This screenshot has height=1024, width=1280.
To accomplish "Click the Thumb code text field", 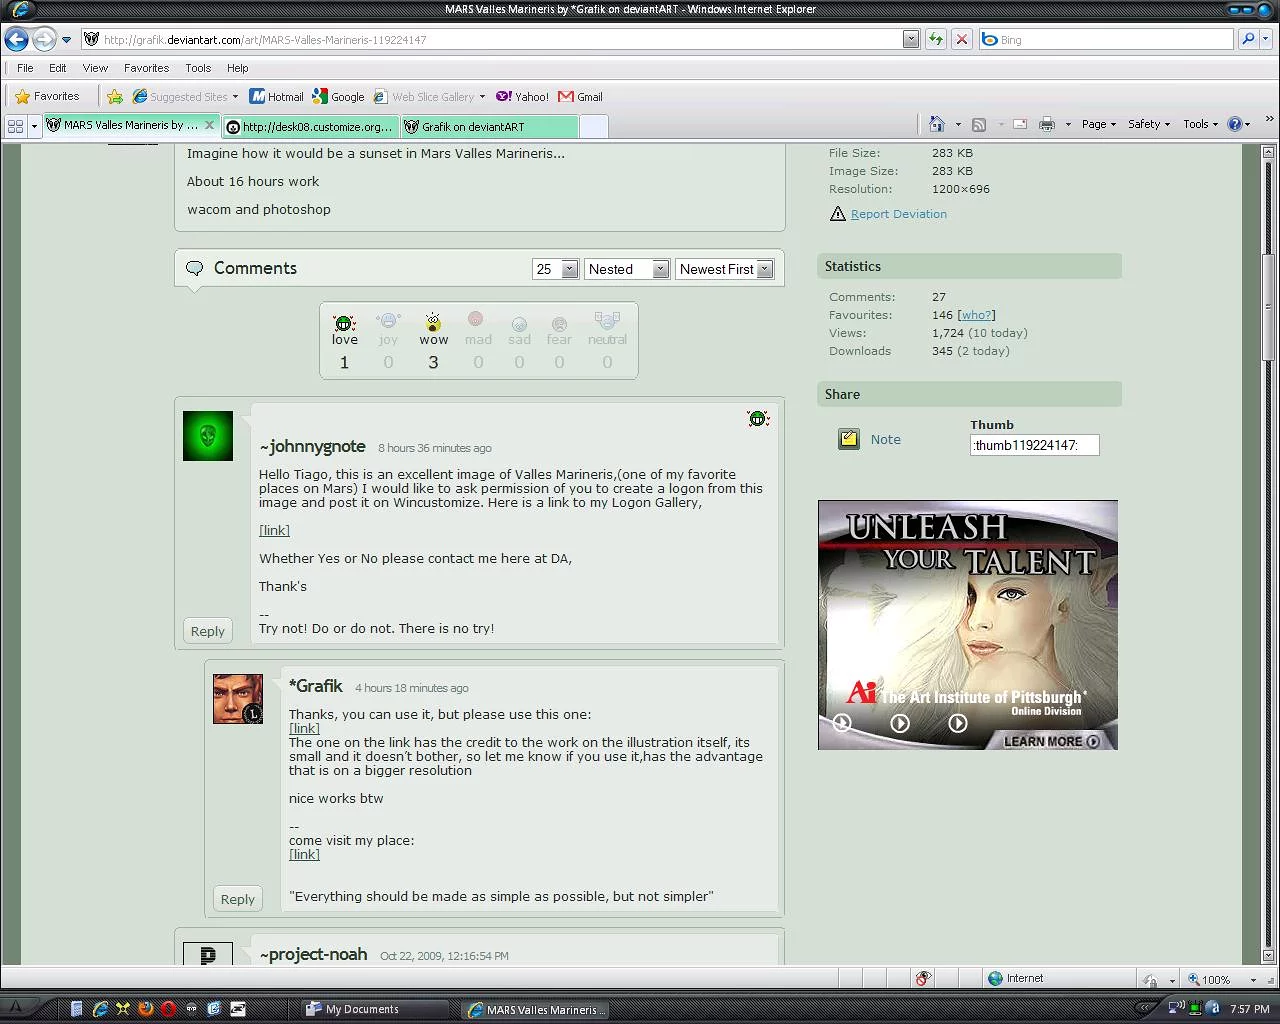I will point(1033,446).
